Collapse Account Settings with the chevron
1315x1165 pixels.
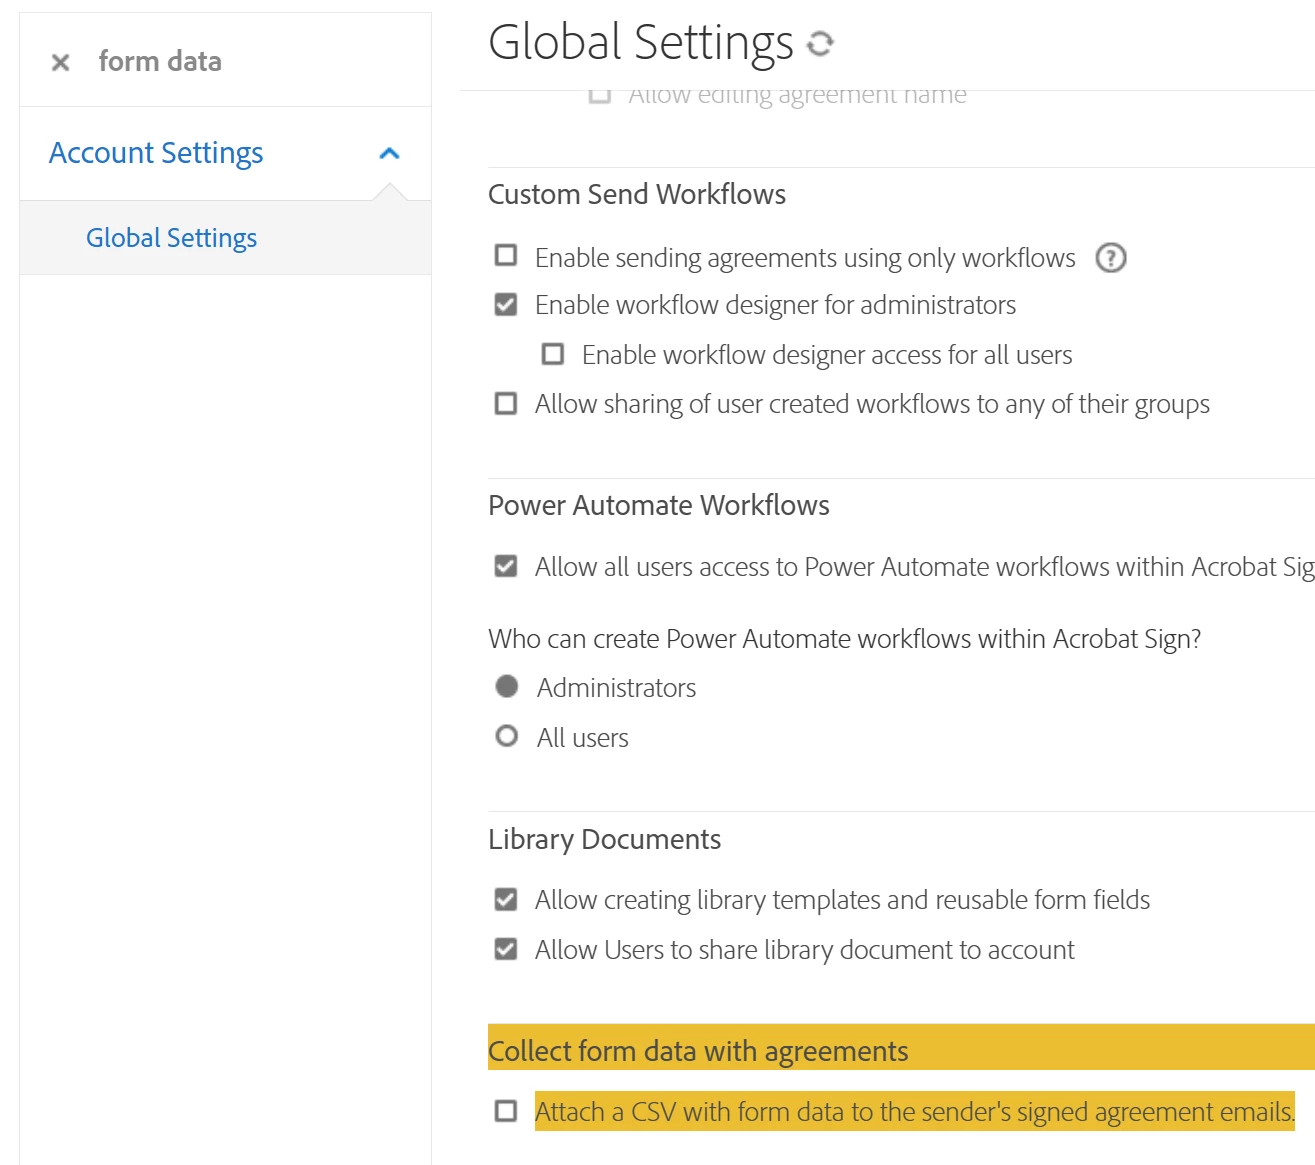[389, 153]
